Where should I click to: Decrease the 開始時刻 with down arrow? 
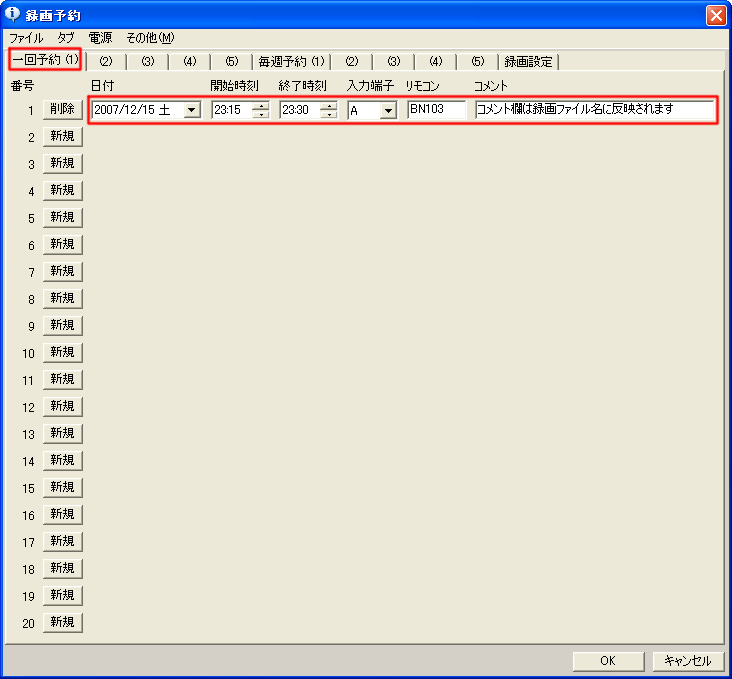click(x=261, y=114)
